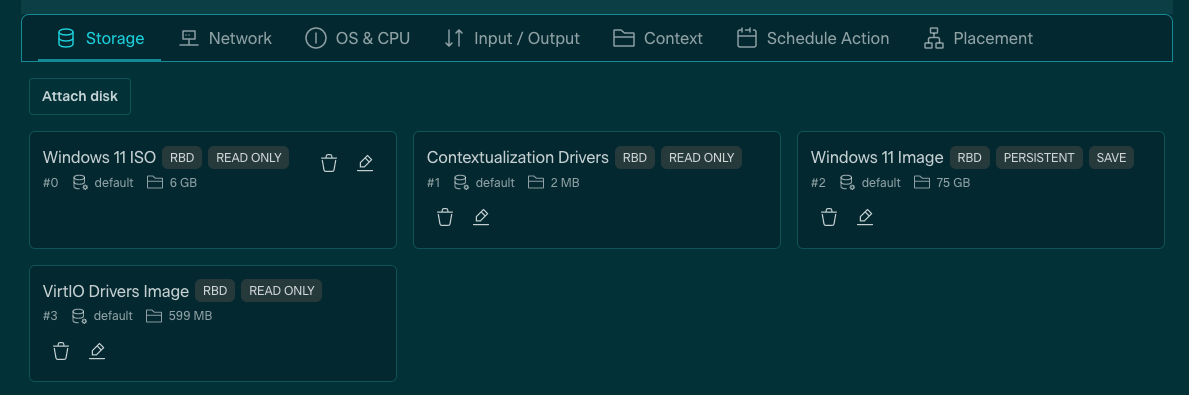Click the PERSISTENT badge on Windows 11 Image
The height and width of the screenshot is (395, 1189).
point(1039,158)
